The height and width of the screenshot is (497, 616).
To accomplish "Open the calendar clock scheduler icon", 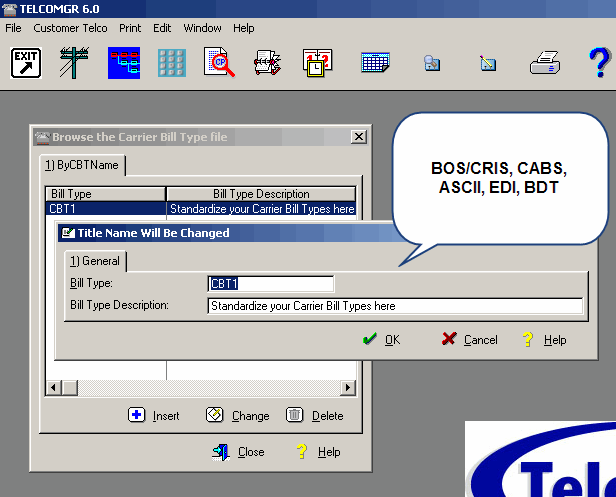I will (x=317, y=62).
